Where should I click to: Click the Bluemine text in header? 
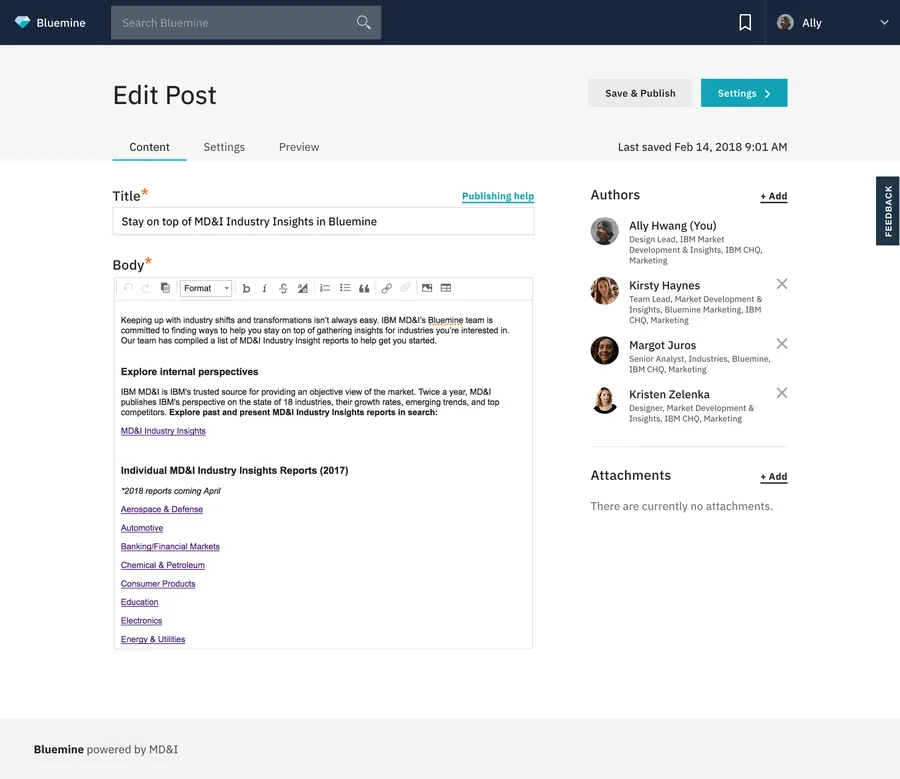pyautogui.click(x=61, y=22)
